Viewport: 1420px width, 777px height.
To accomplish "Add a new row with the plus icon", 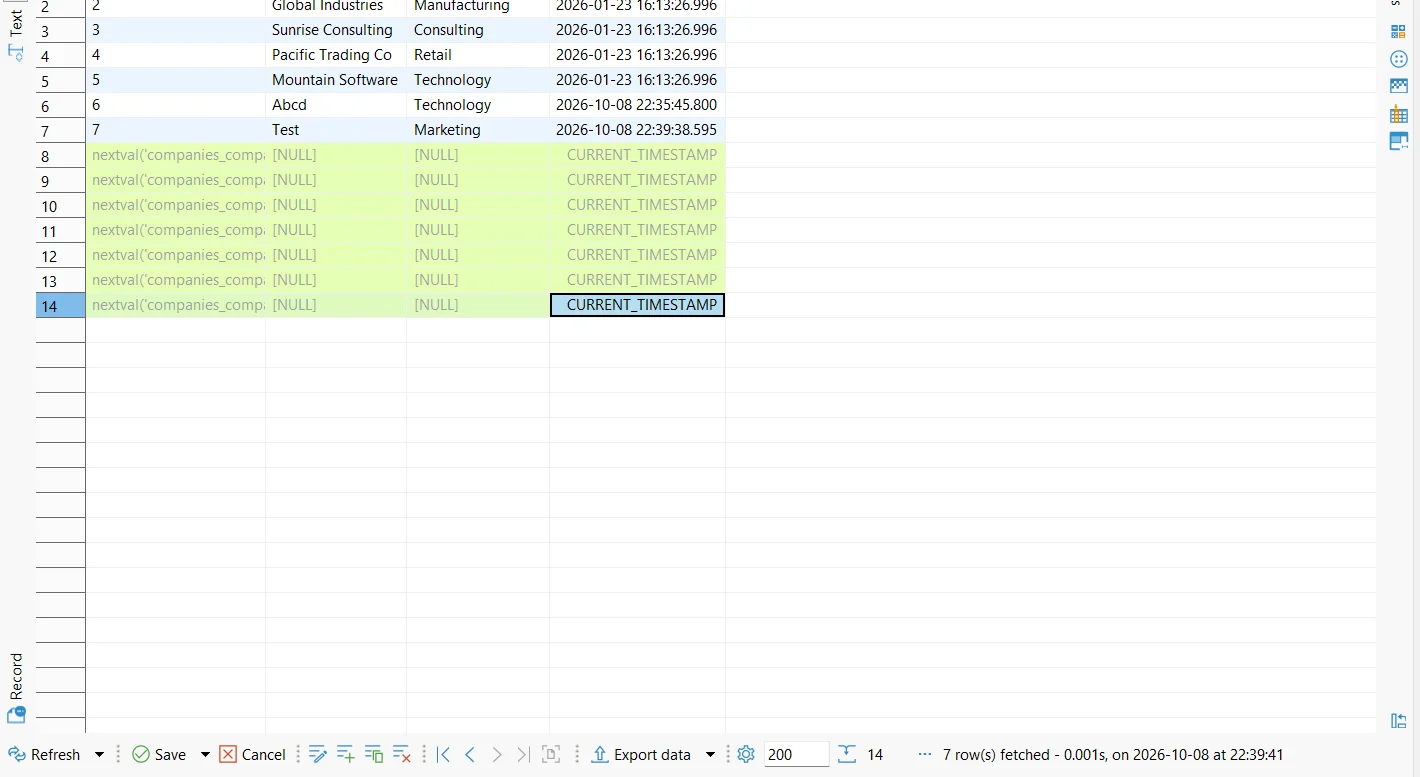I will (346, 755).
